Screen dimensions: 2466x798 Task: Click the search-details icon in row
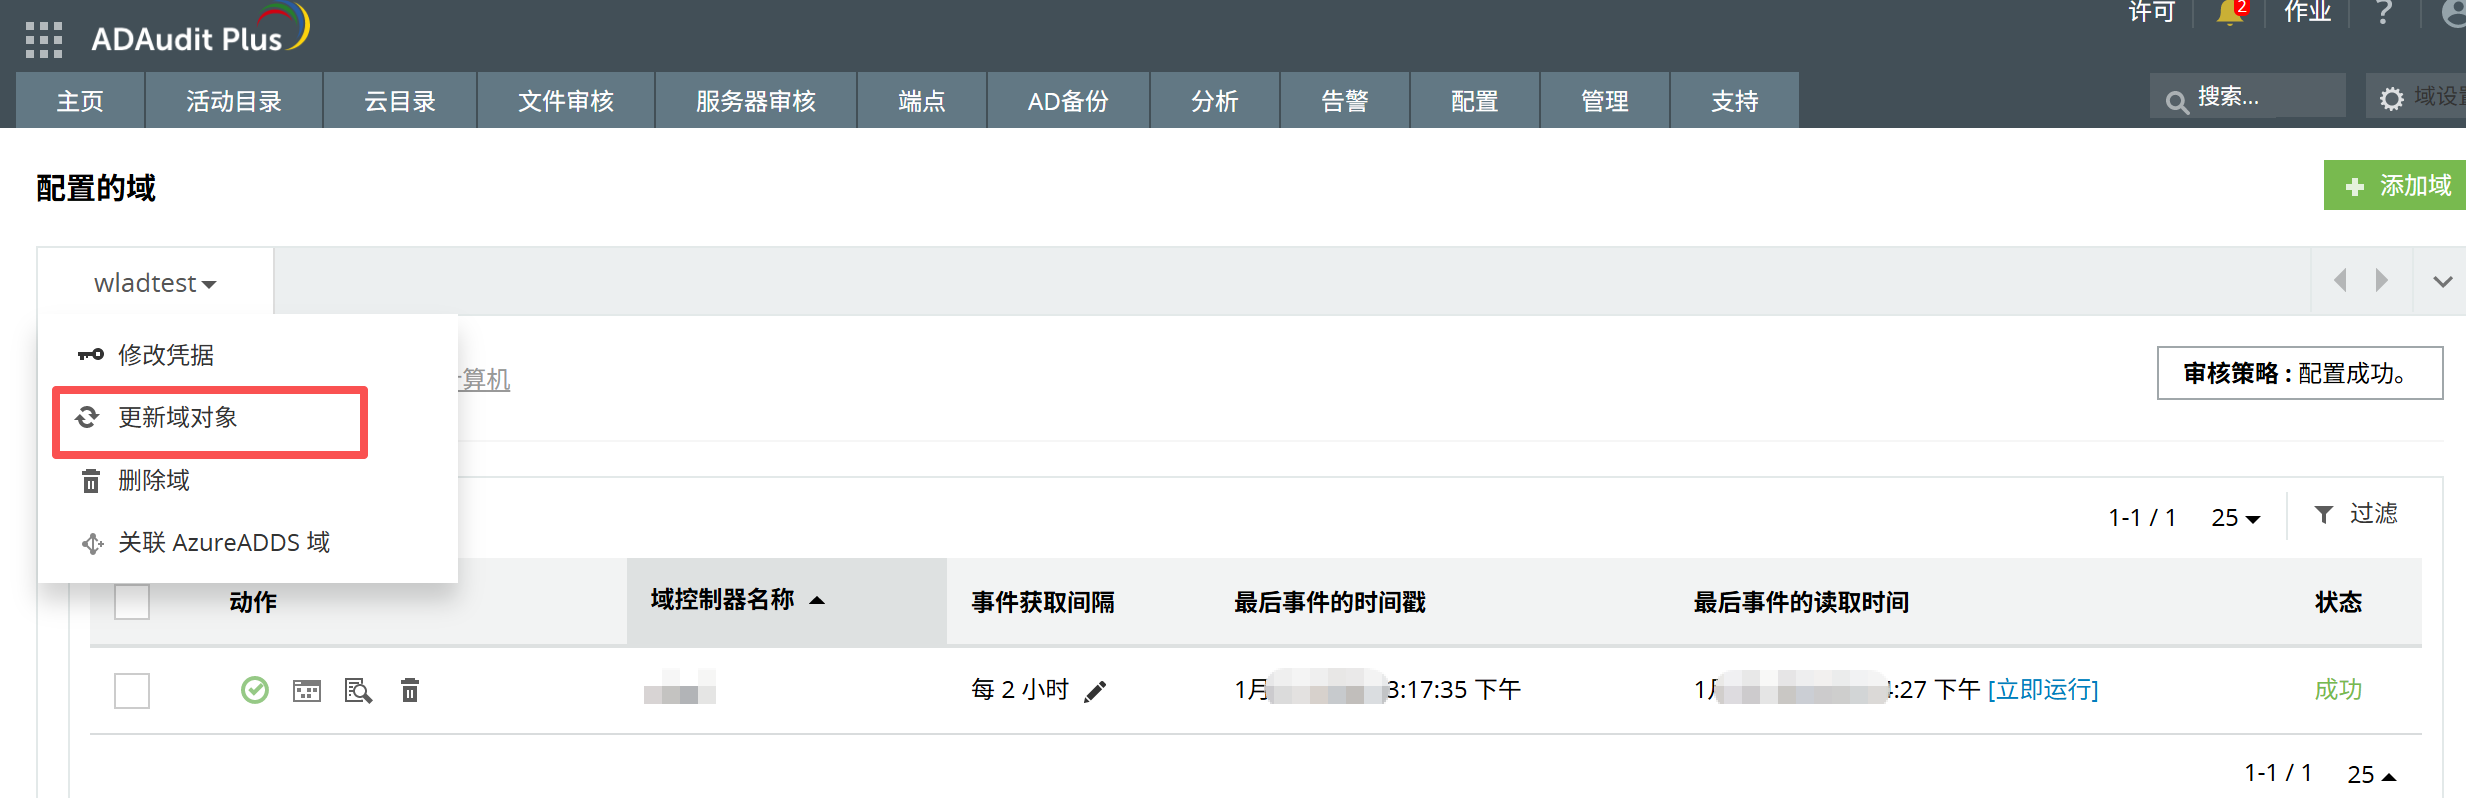coord(358,690)
